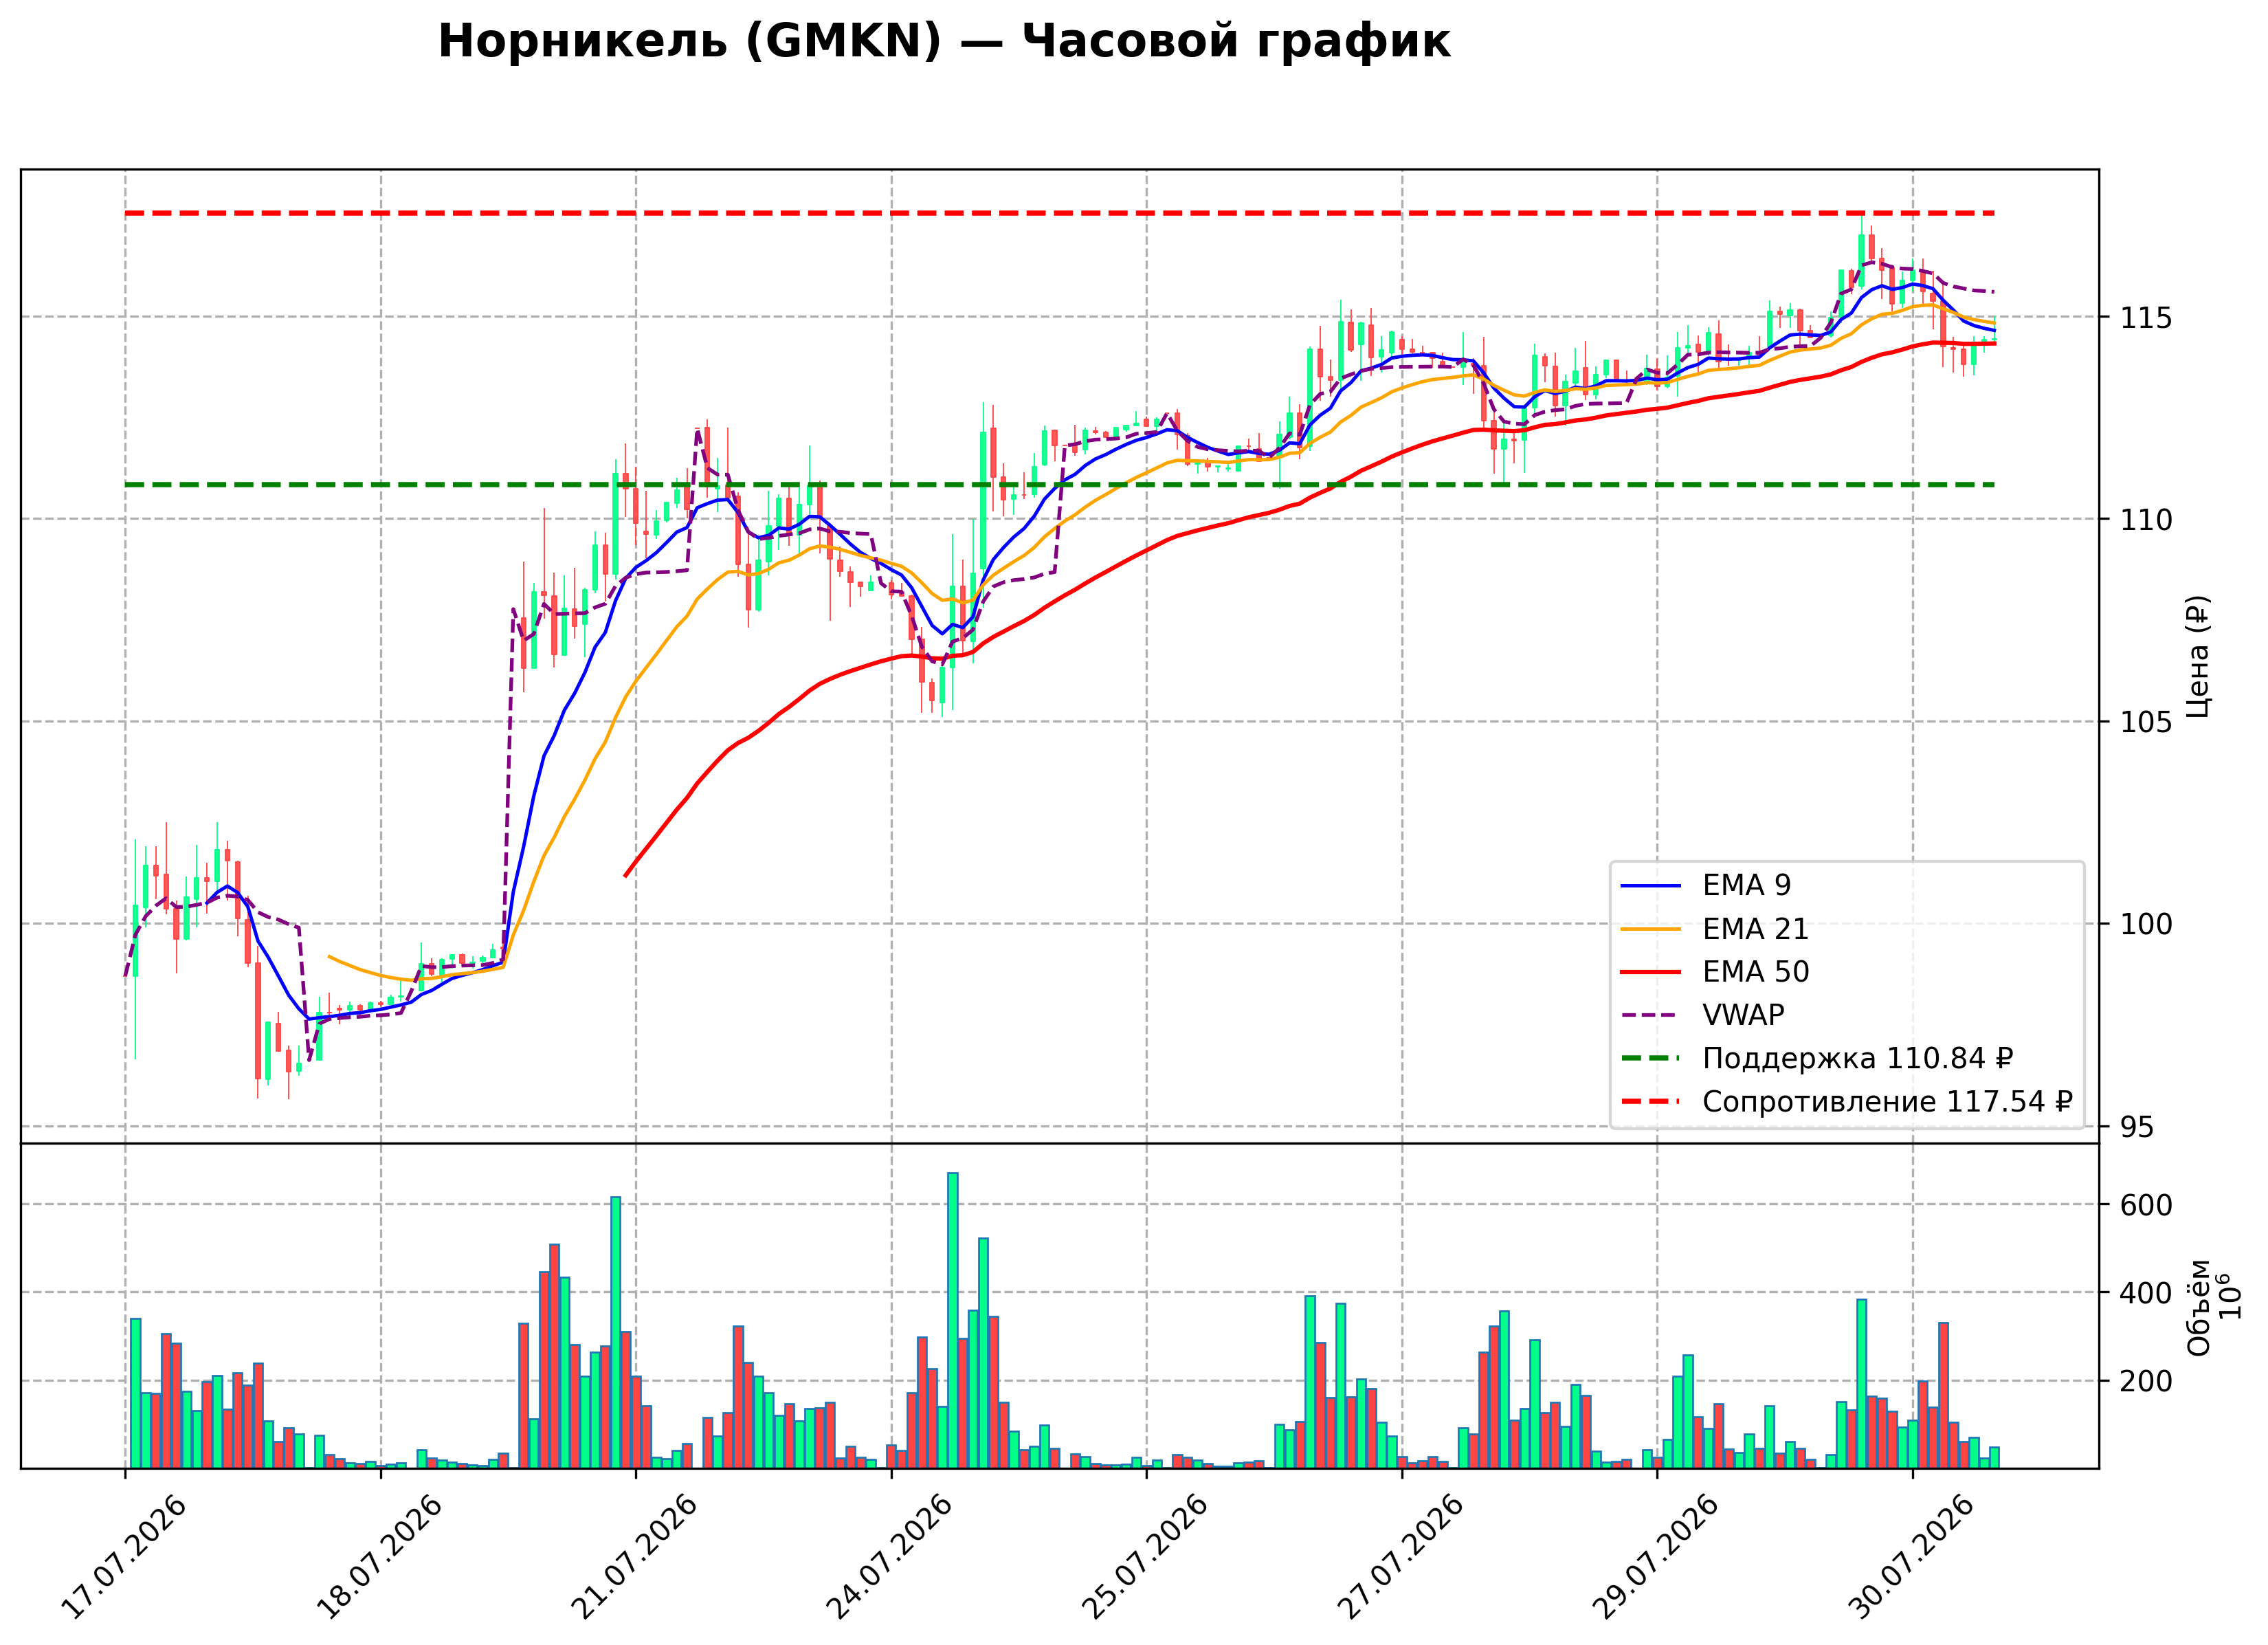This screenshot has width=2268, height=1645.
Task: Click the Объём axis label
Action: [x=2198, y=1307]
